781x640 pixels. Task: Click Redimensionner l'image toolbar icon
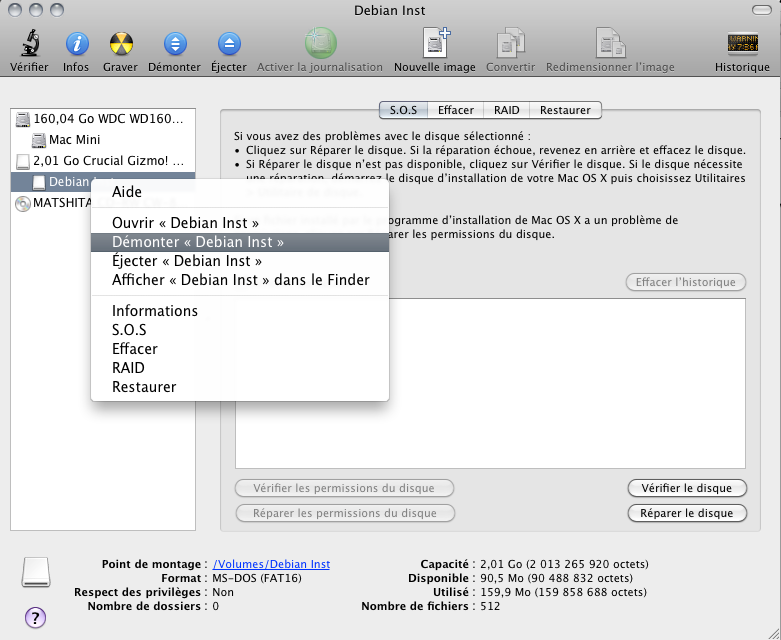(610, 43)
